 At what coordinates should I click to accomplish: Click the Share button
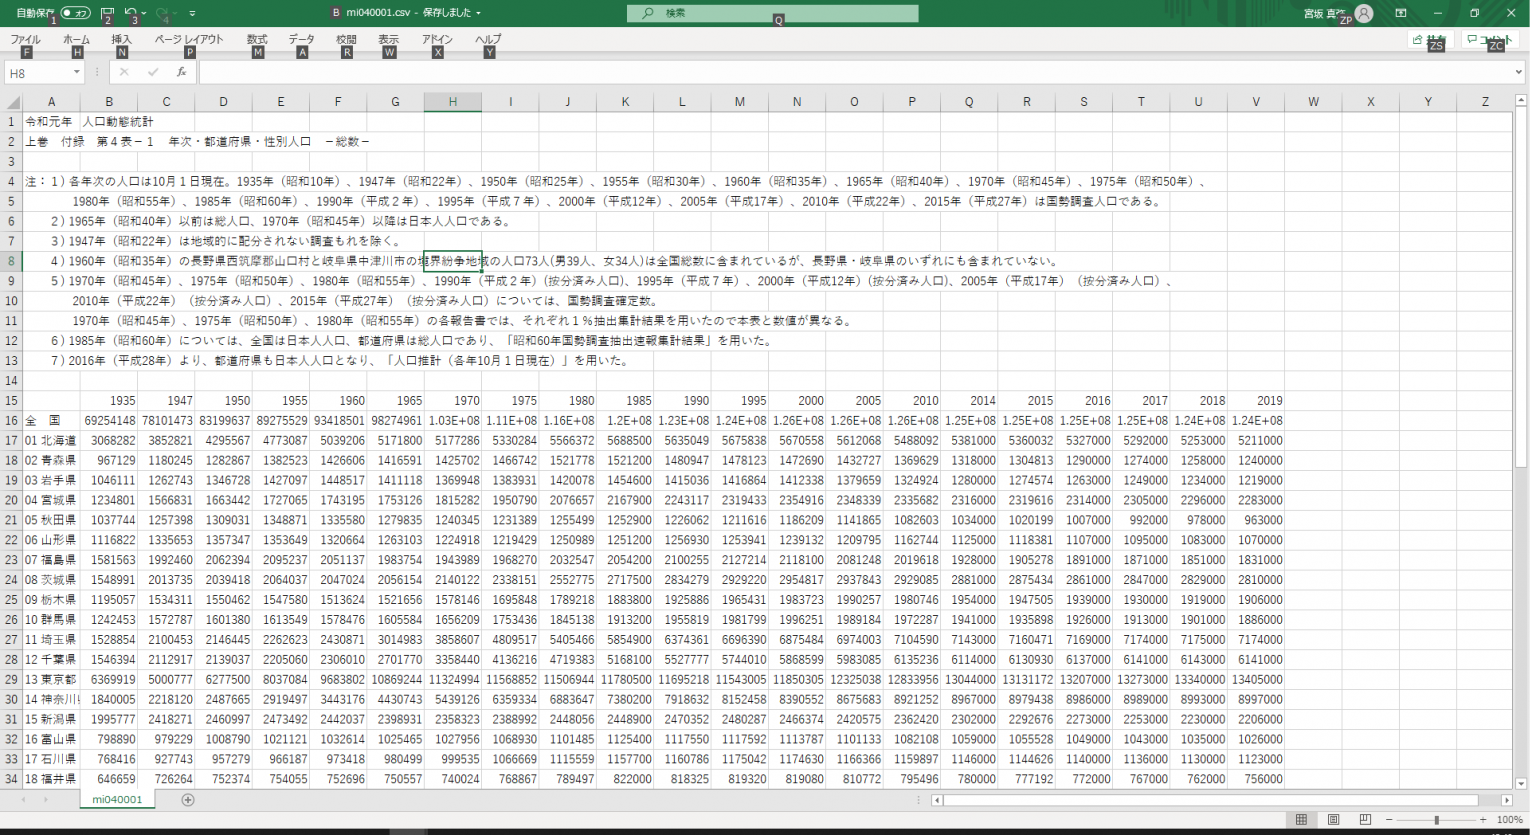point(1429,39)
